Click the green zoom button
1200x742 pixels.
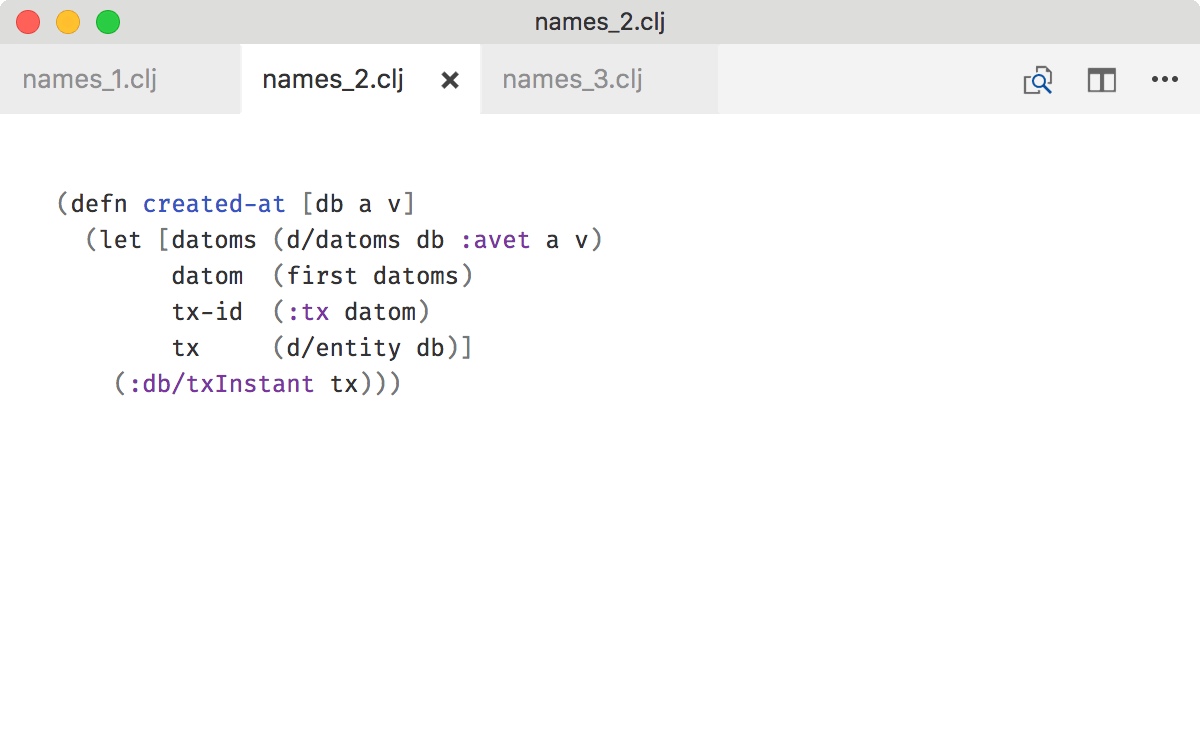(108, 21)
